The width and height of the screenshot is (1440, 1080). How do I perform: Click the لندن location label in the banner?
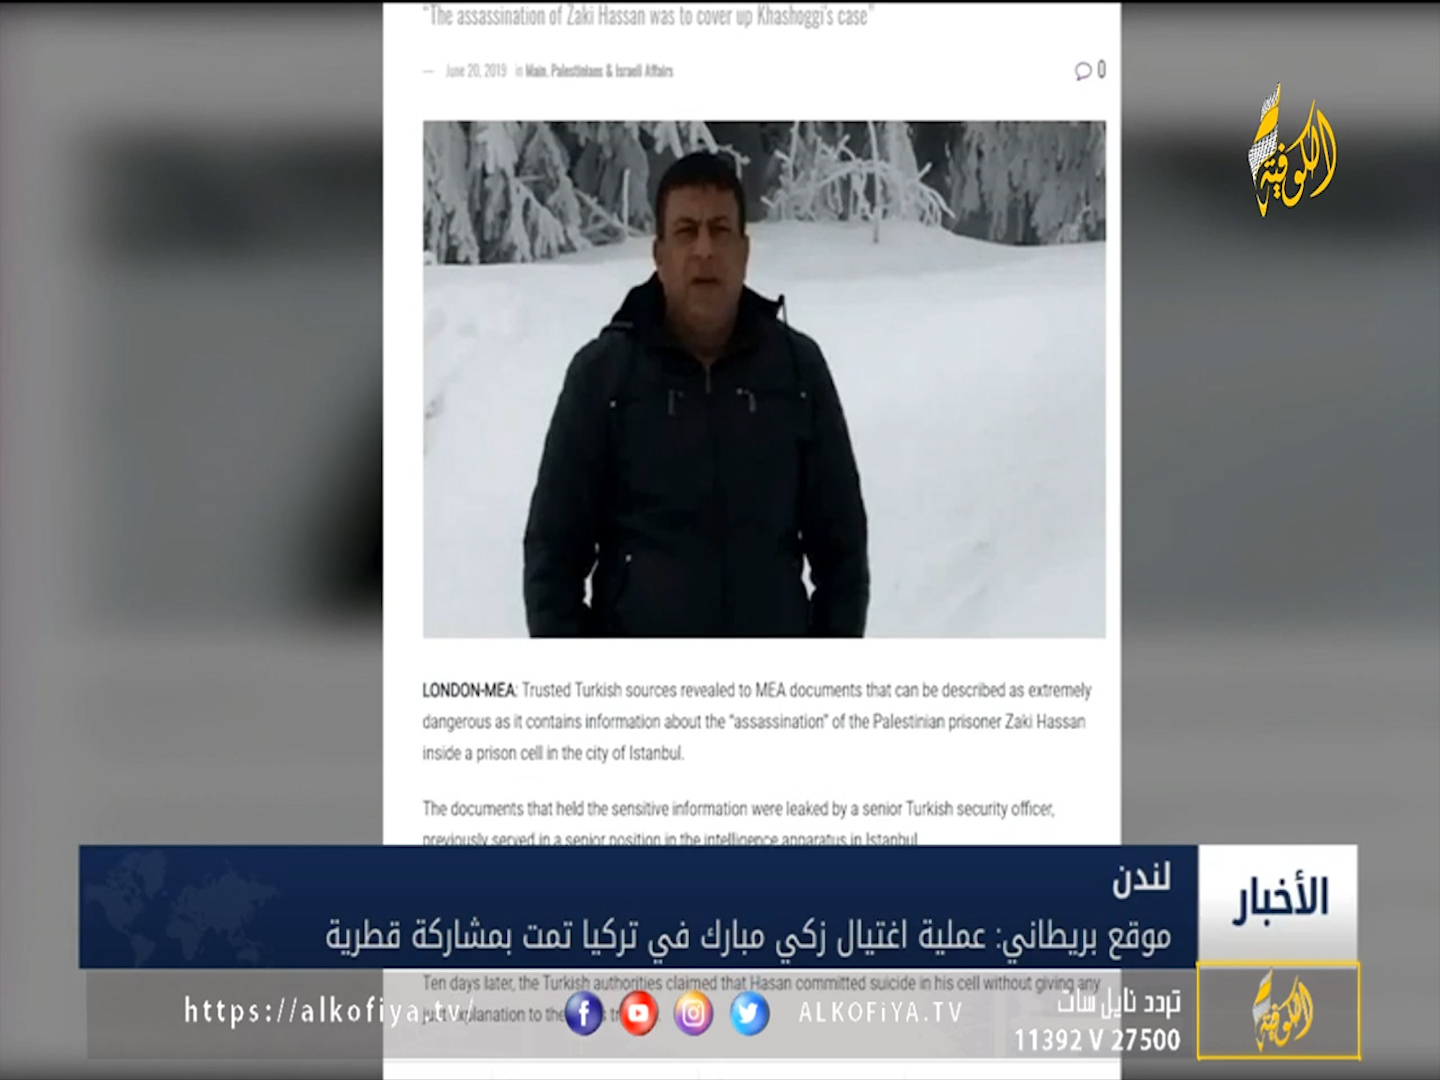[x=1140, y=877]
